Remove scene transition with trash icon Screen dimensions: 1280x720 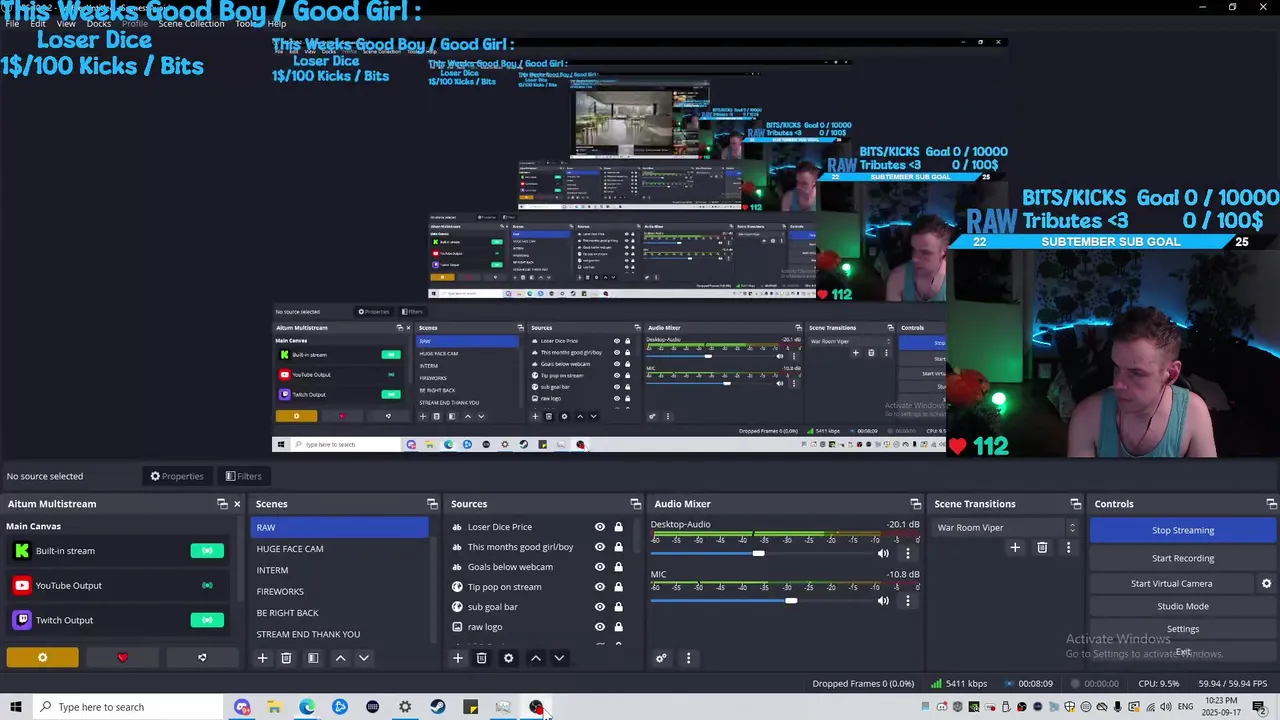1042,547
